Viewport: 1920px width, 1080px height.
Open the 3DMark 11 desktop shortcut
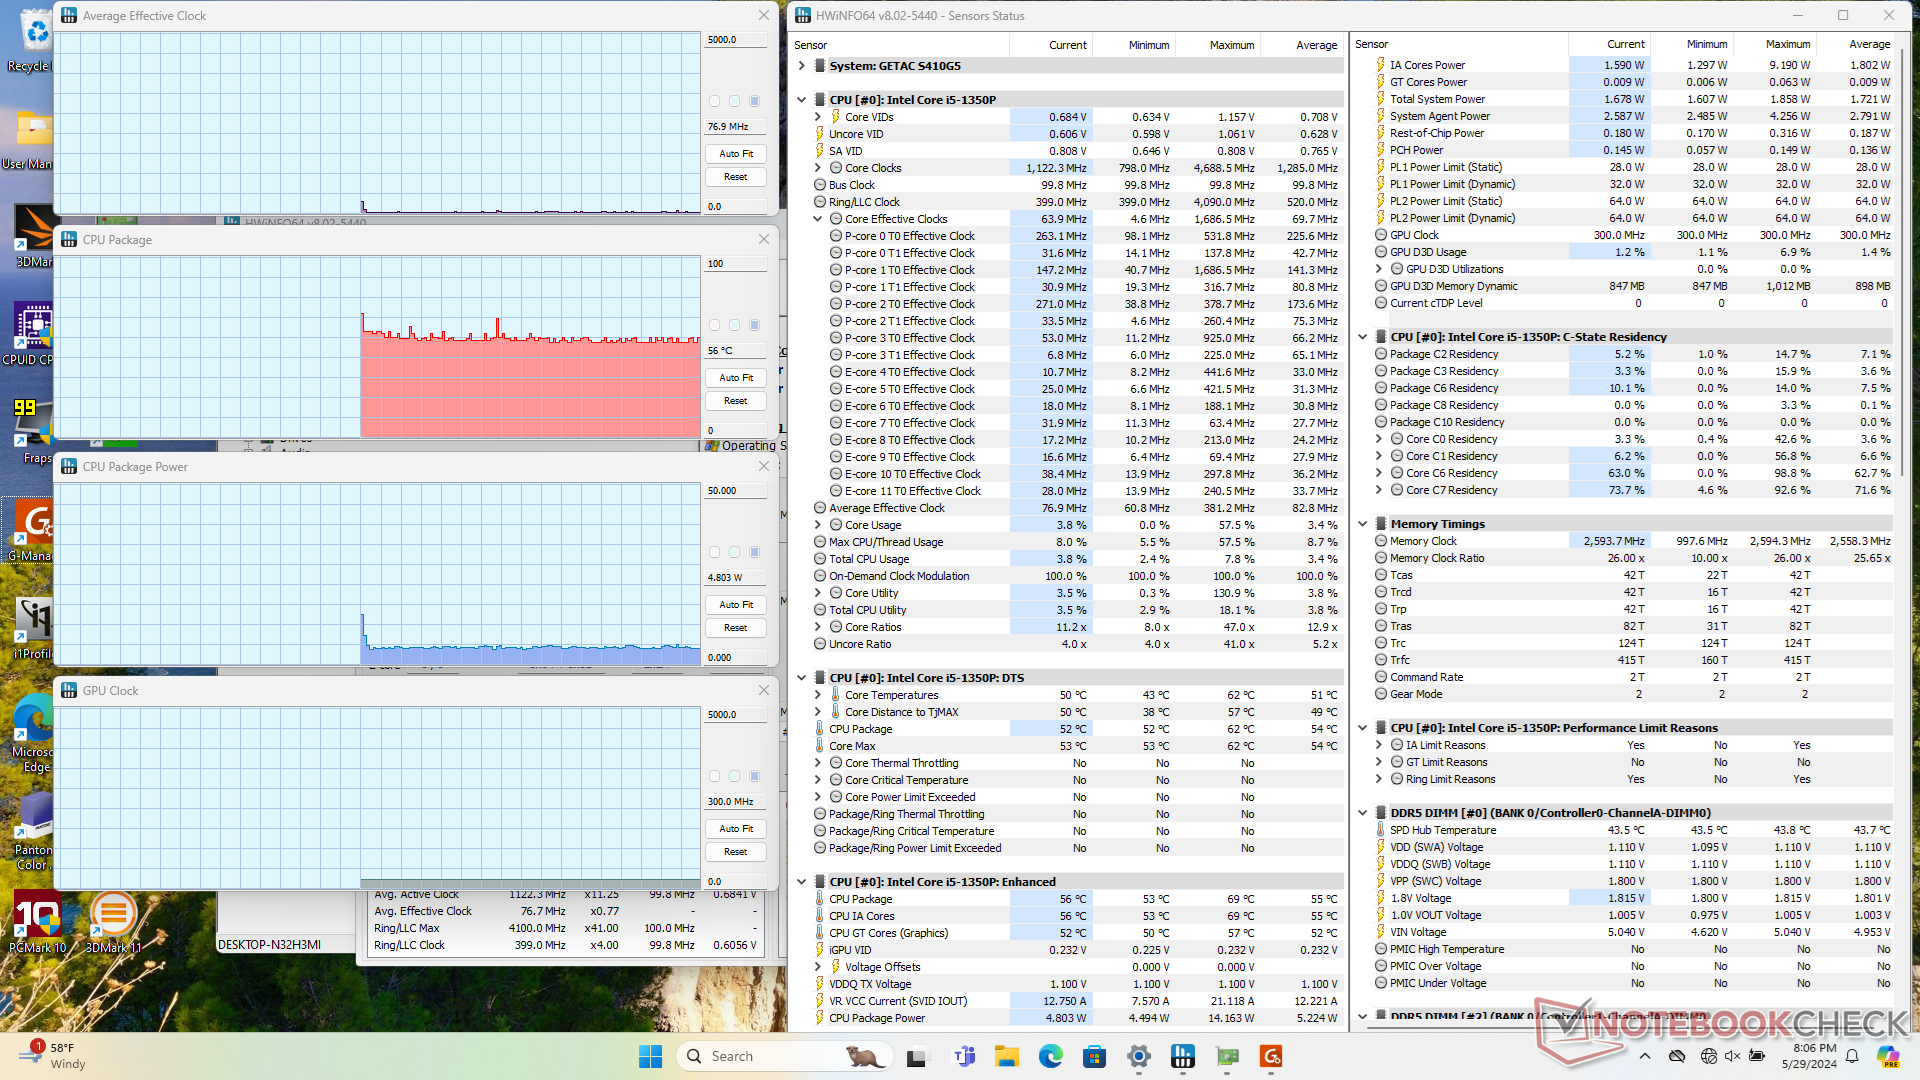click(113, 922)
